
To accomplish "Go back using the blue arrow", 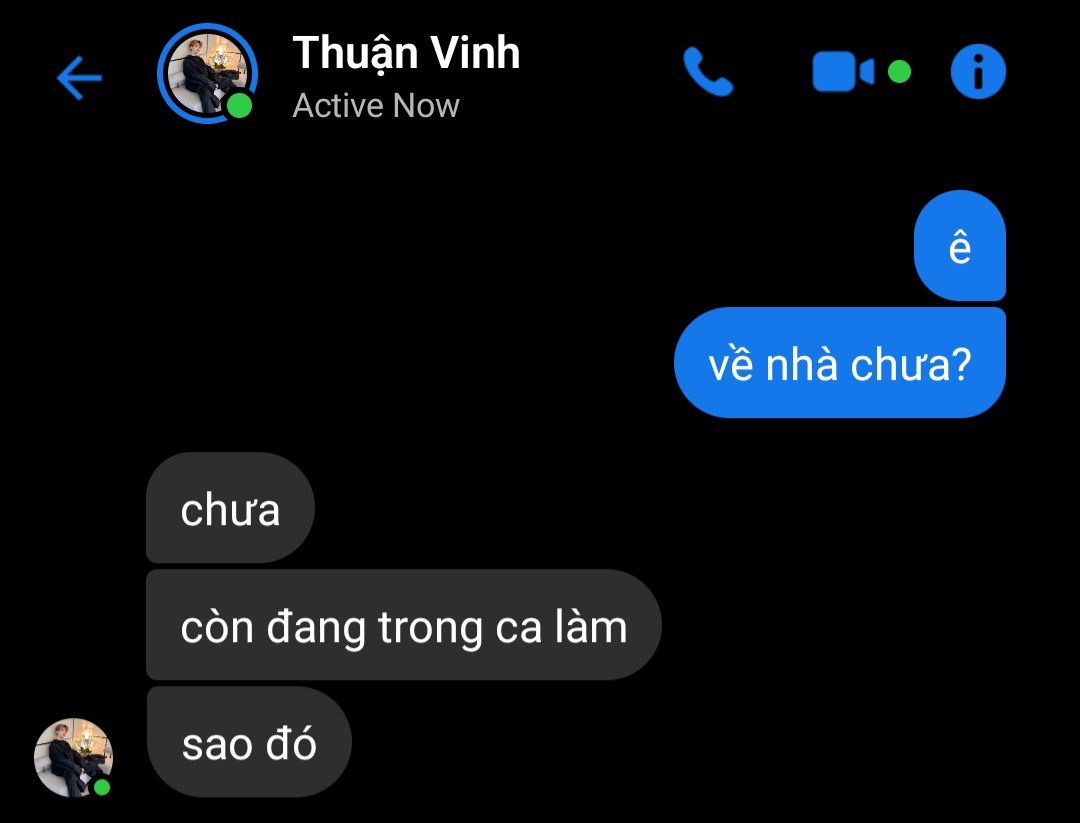I will 79,77.
